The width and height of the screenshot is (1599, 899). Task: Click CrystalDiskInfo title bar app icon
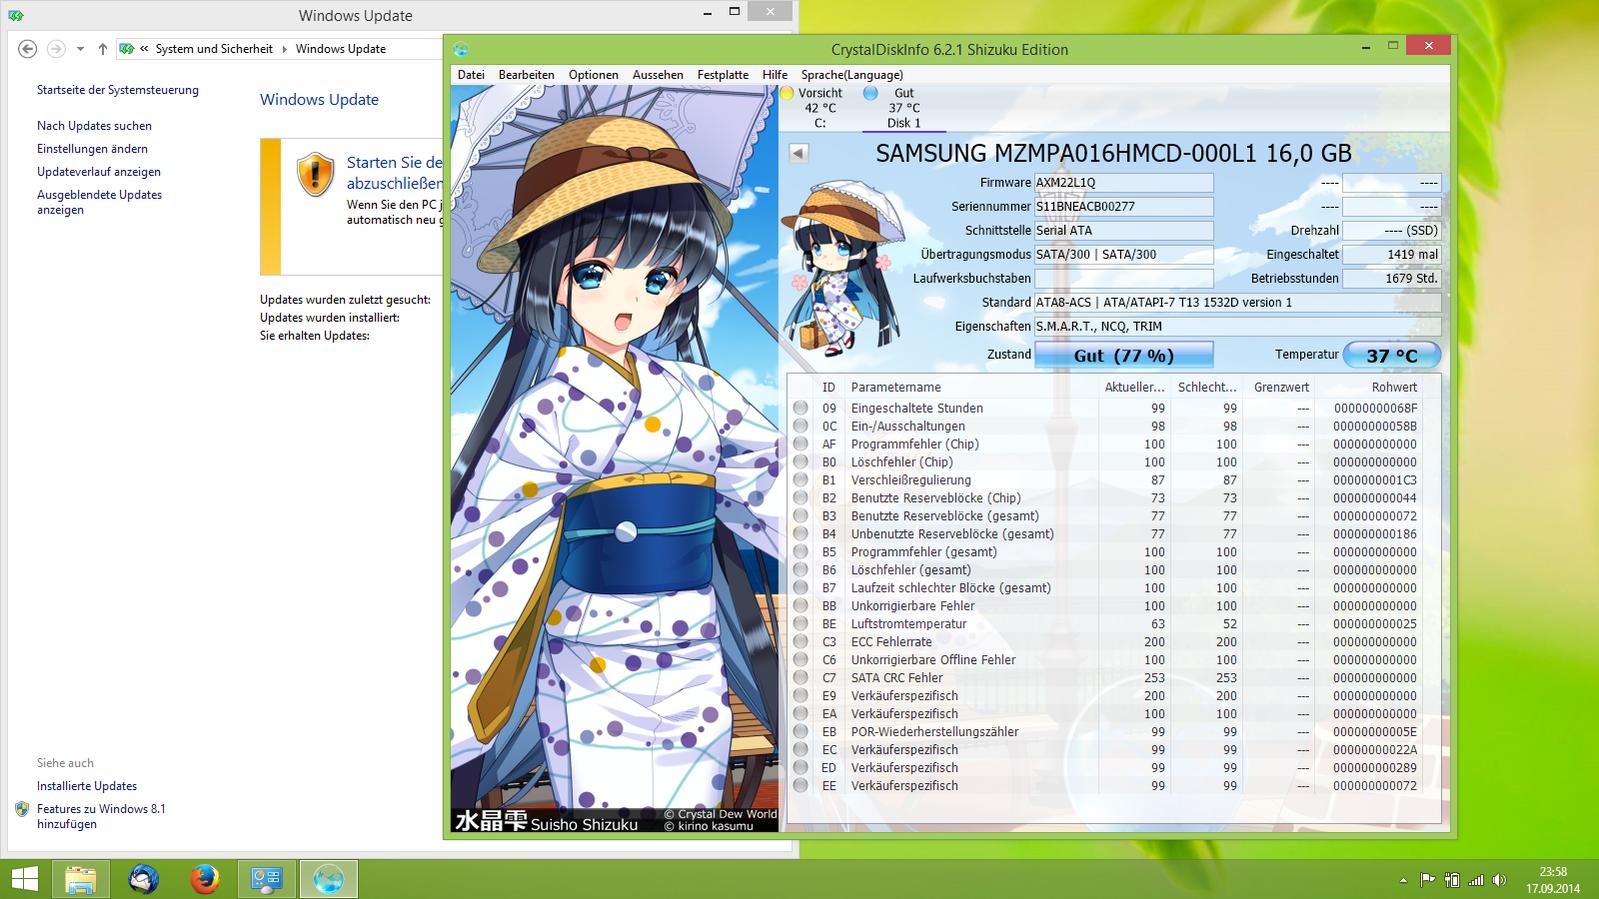pyautogui.click(x=460, y=49)
